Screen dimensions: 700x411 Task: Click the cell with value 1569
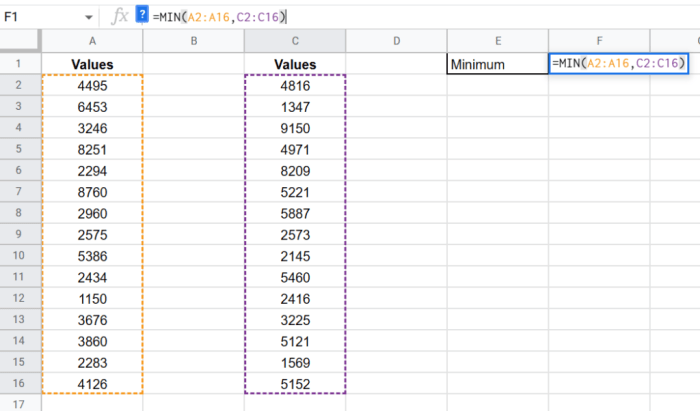295,362
